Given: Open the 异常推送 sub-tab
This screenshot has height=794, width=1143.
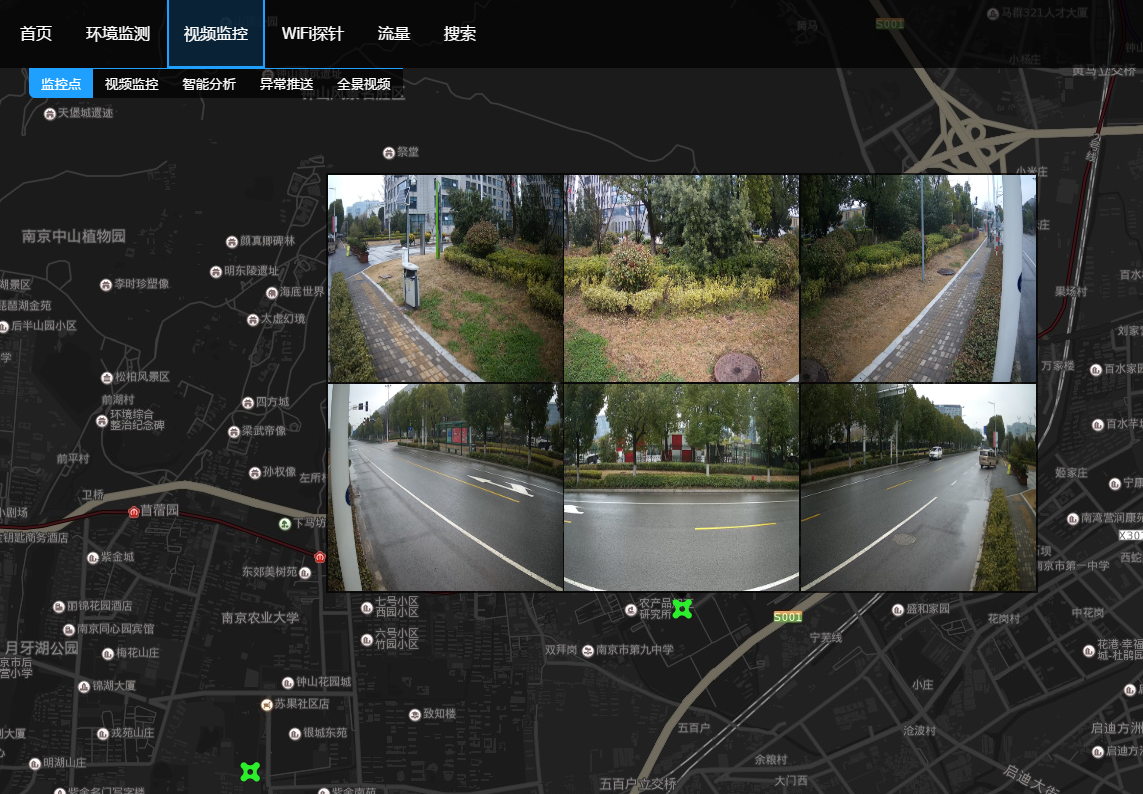Looking at the screenshot, I should (287, 84).
